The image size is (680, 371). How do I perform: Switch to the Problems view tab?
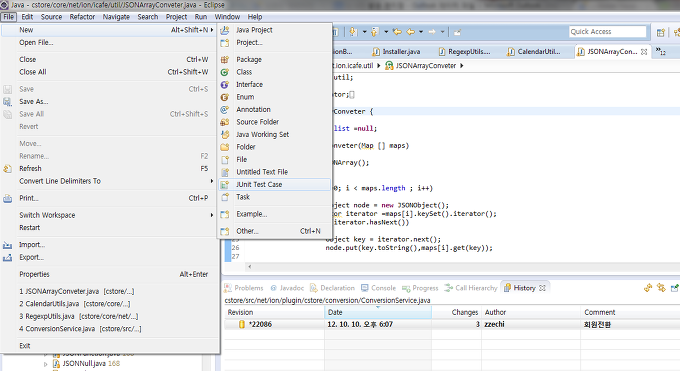(x=244, y=288)
